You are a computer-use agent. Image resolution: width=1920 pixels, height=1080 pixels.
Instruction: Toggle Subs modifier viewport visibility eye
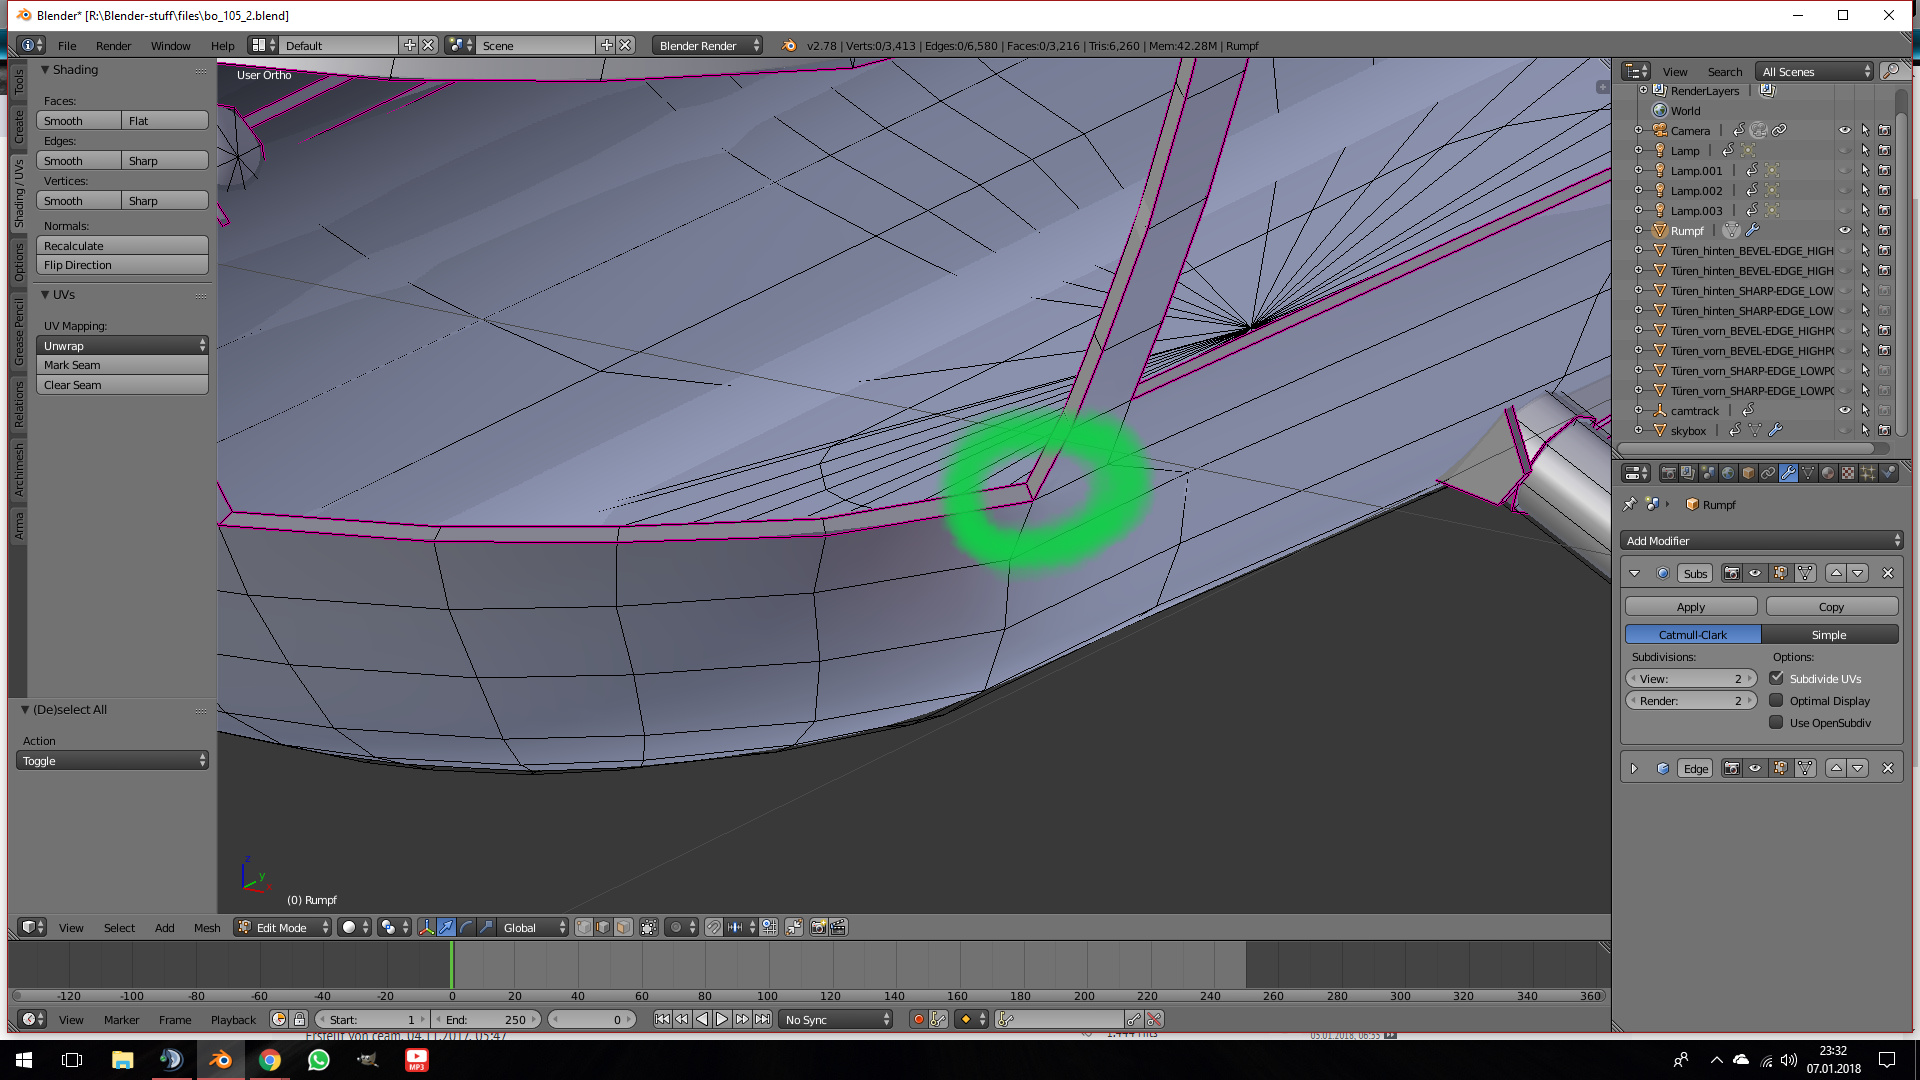point(1755,574)
